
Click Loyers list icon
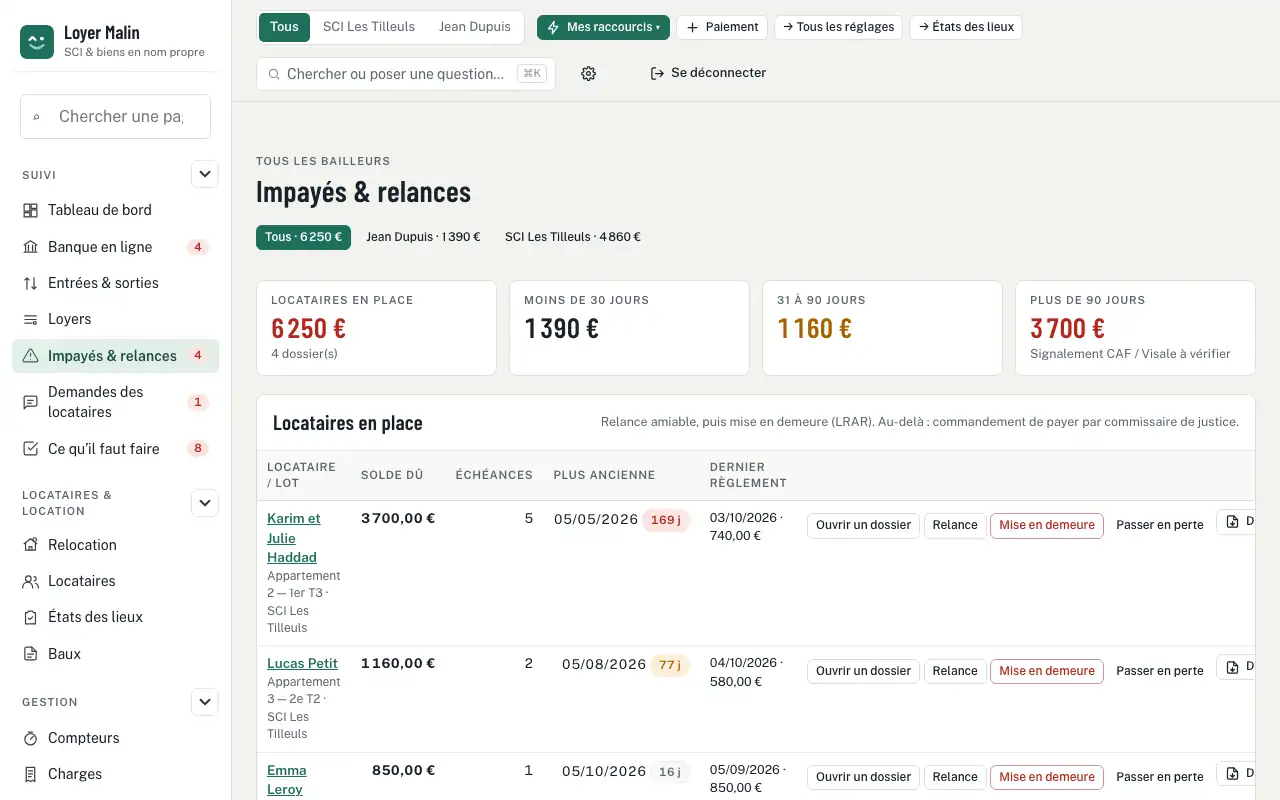point(30,319)
